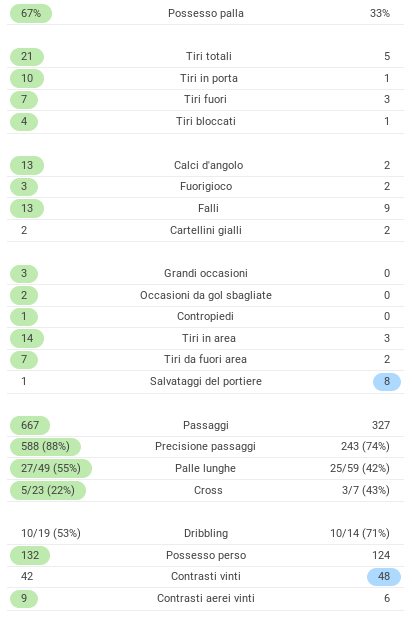Screen dimensions: 412x619
Task: Click the blue 8 goalkeeper saves badge
Action: (387, 381)
